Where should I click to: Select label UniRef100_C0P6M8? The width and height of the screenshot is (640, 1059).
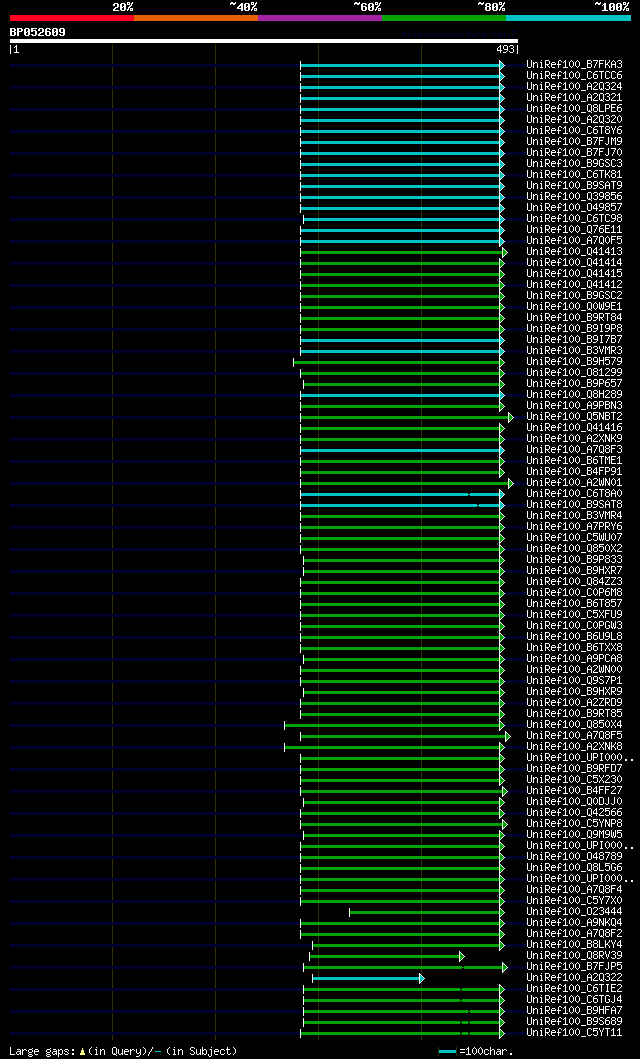[x=575, y=592]
